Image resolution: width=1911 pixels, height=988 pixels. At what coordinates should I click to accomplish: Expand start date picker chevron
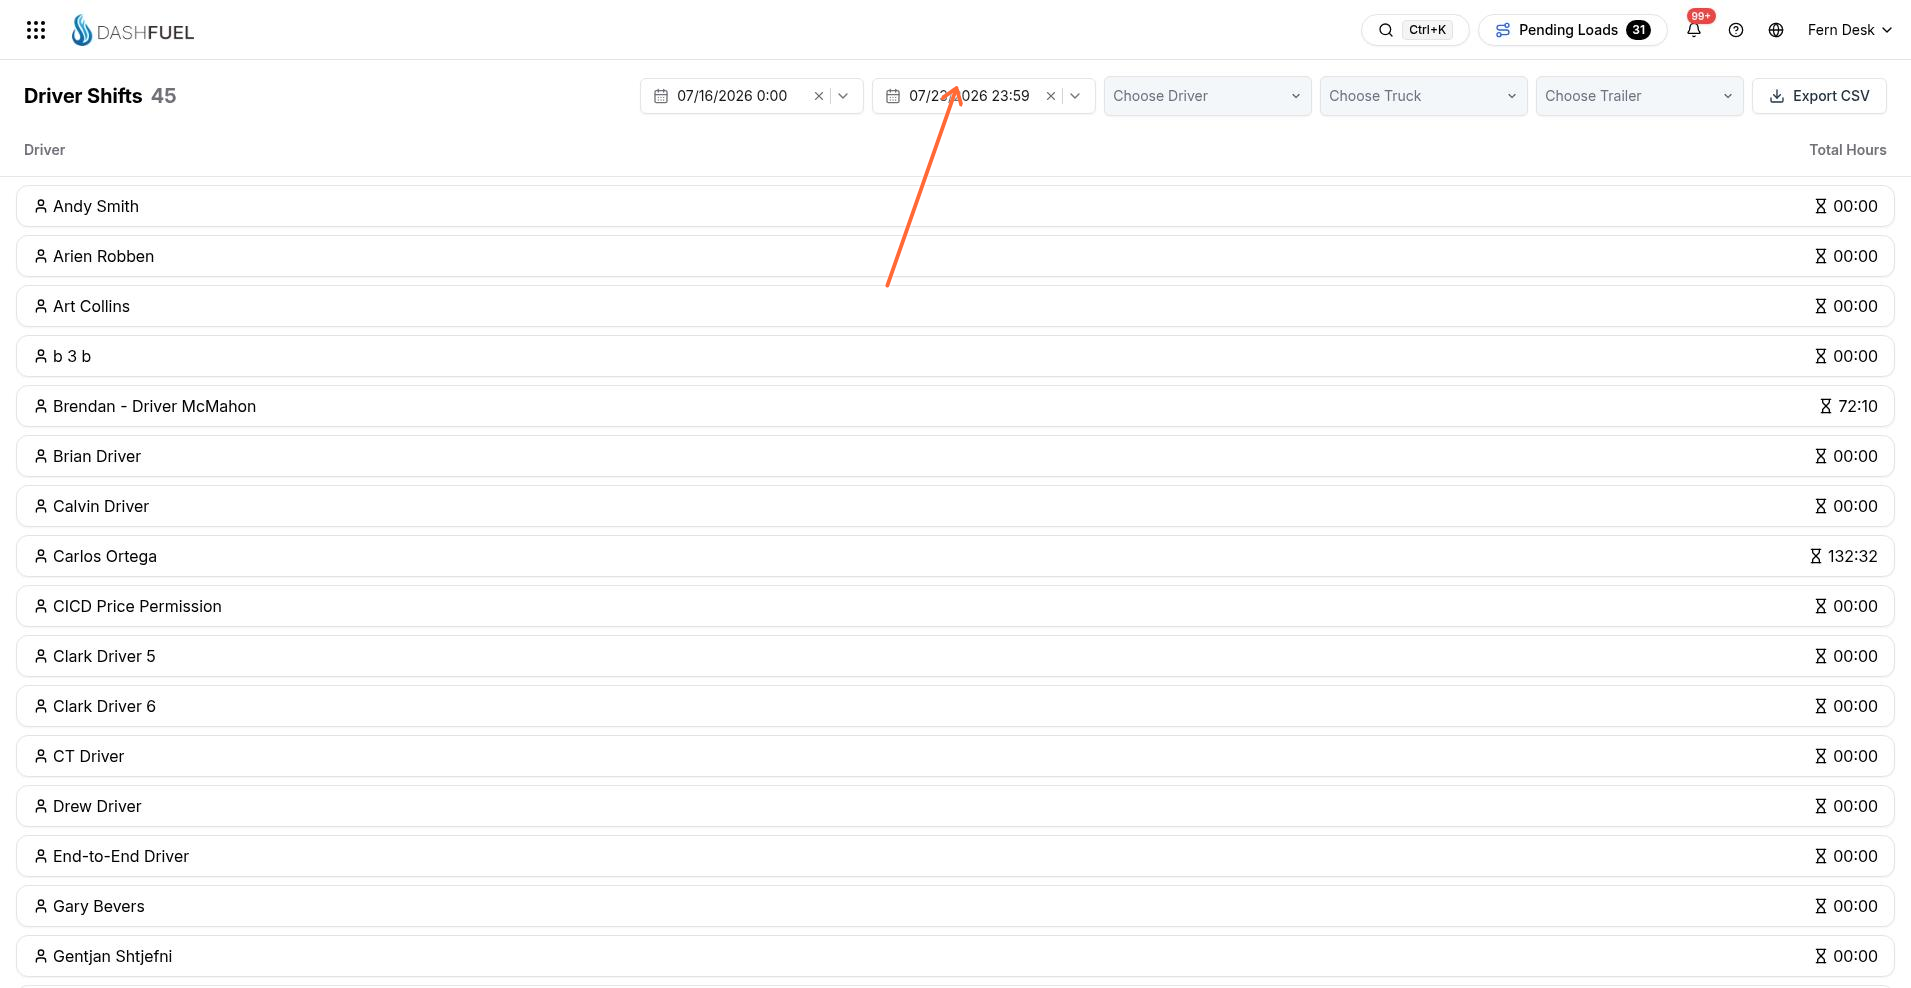[843, 96]
